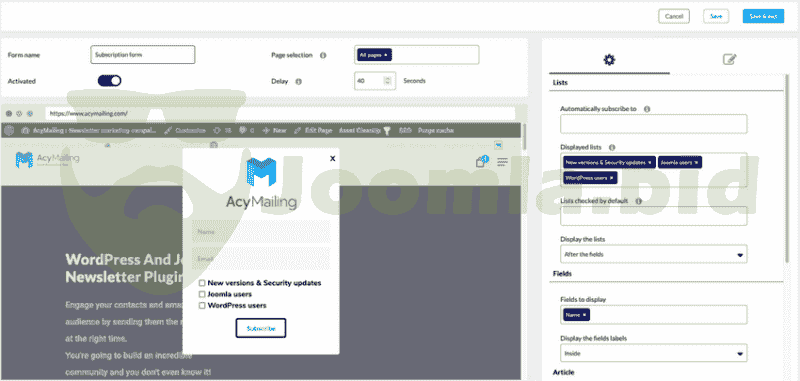Viewport: 800px width, 381px height.
Task: Click the Save button
Action: point(716,16)
